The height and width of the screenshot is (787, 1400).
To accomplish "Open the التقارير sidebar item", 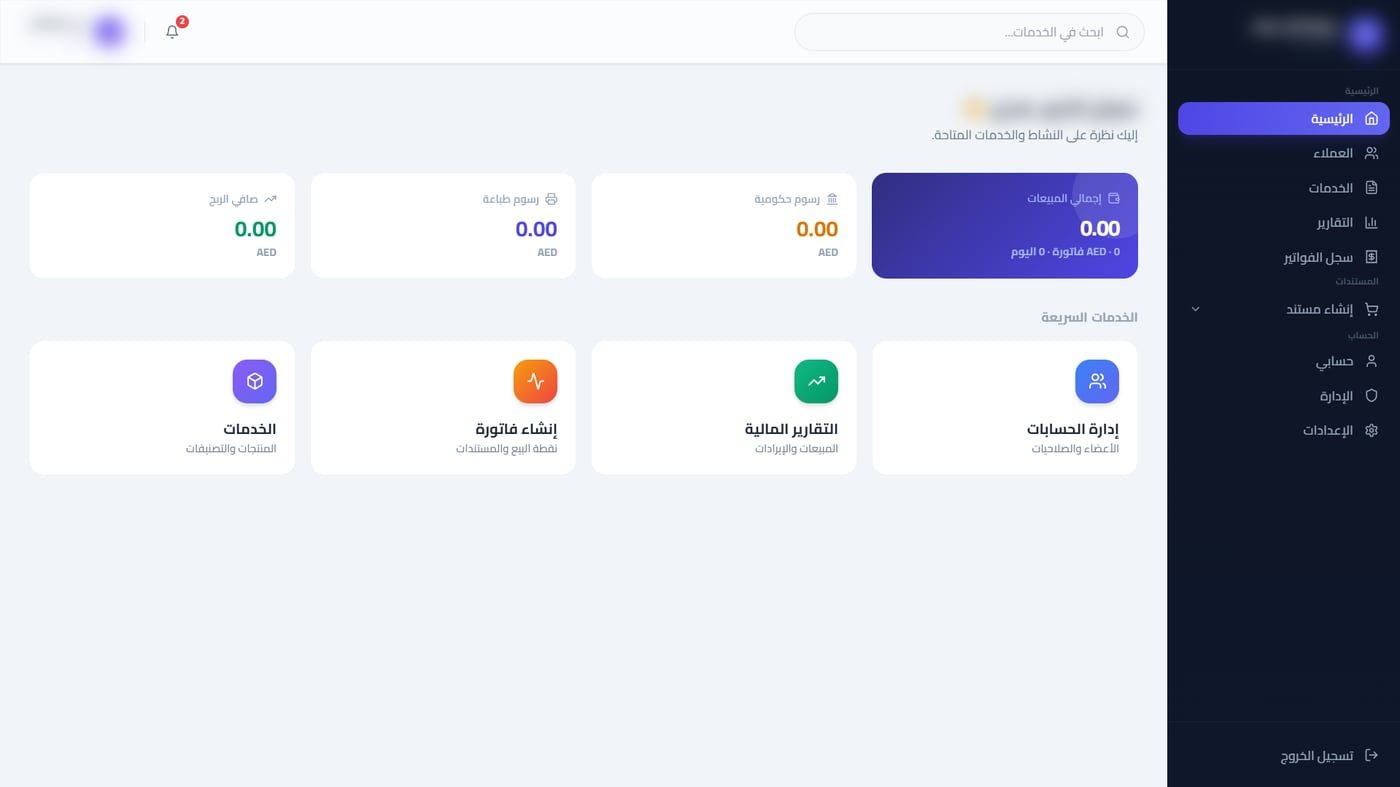I will (x=1283, y=223).
